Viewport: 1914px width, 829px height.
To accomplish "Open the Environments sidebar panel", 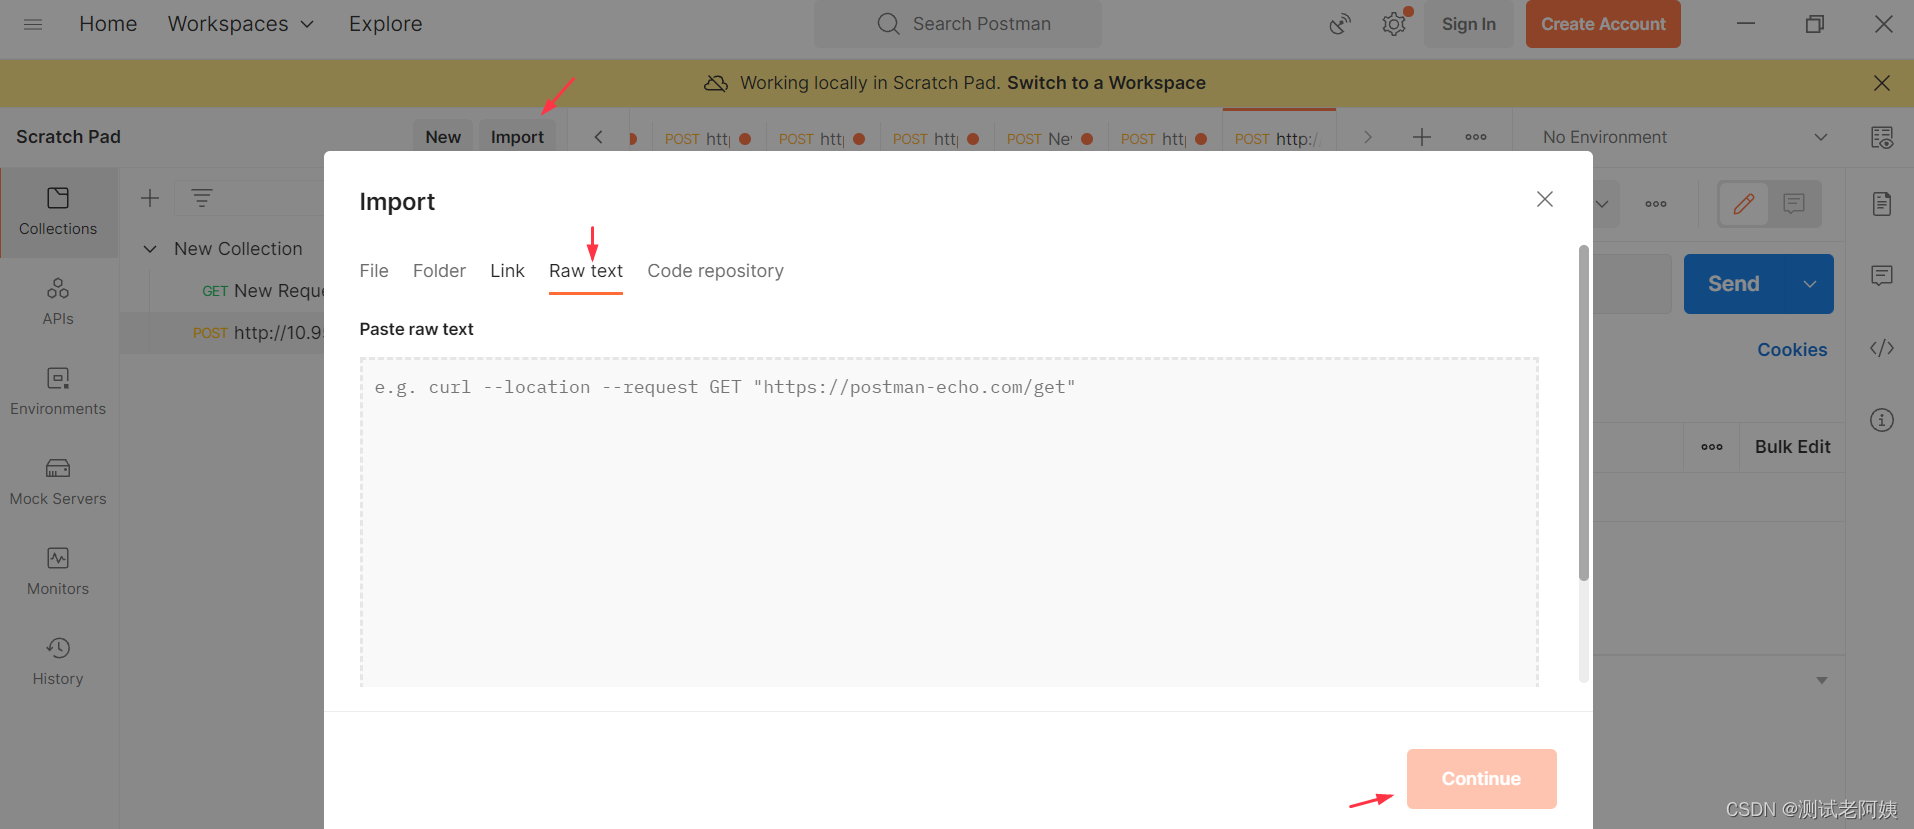I will click(58, 392).
